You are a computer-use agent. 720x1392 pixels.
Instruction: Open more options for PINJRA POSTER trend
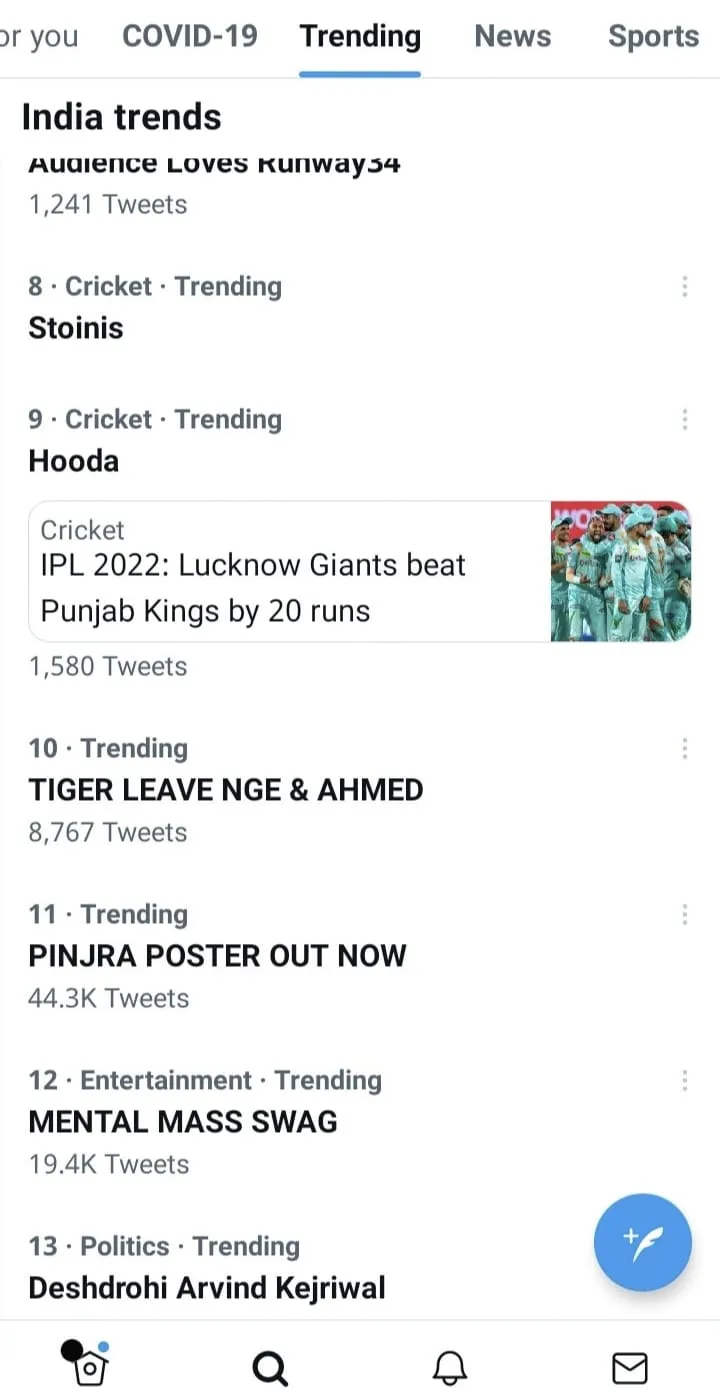684,915
